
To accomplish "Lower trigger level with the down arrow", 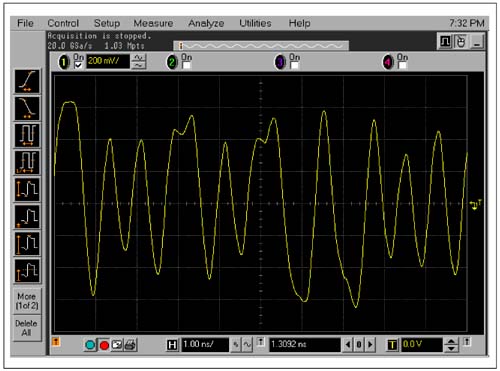I will pos(451,348).
